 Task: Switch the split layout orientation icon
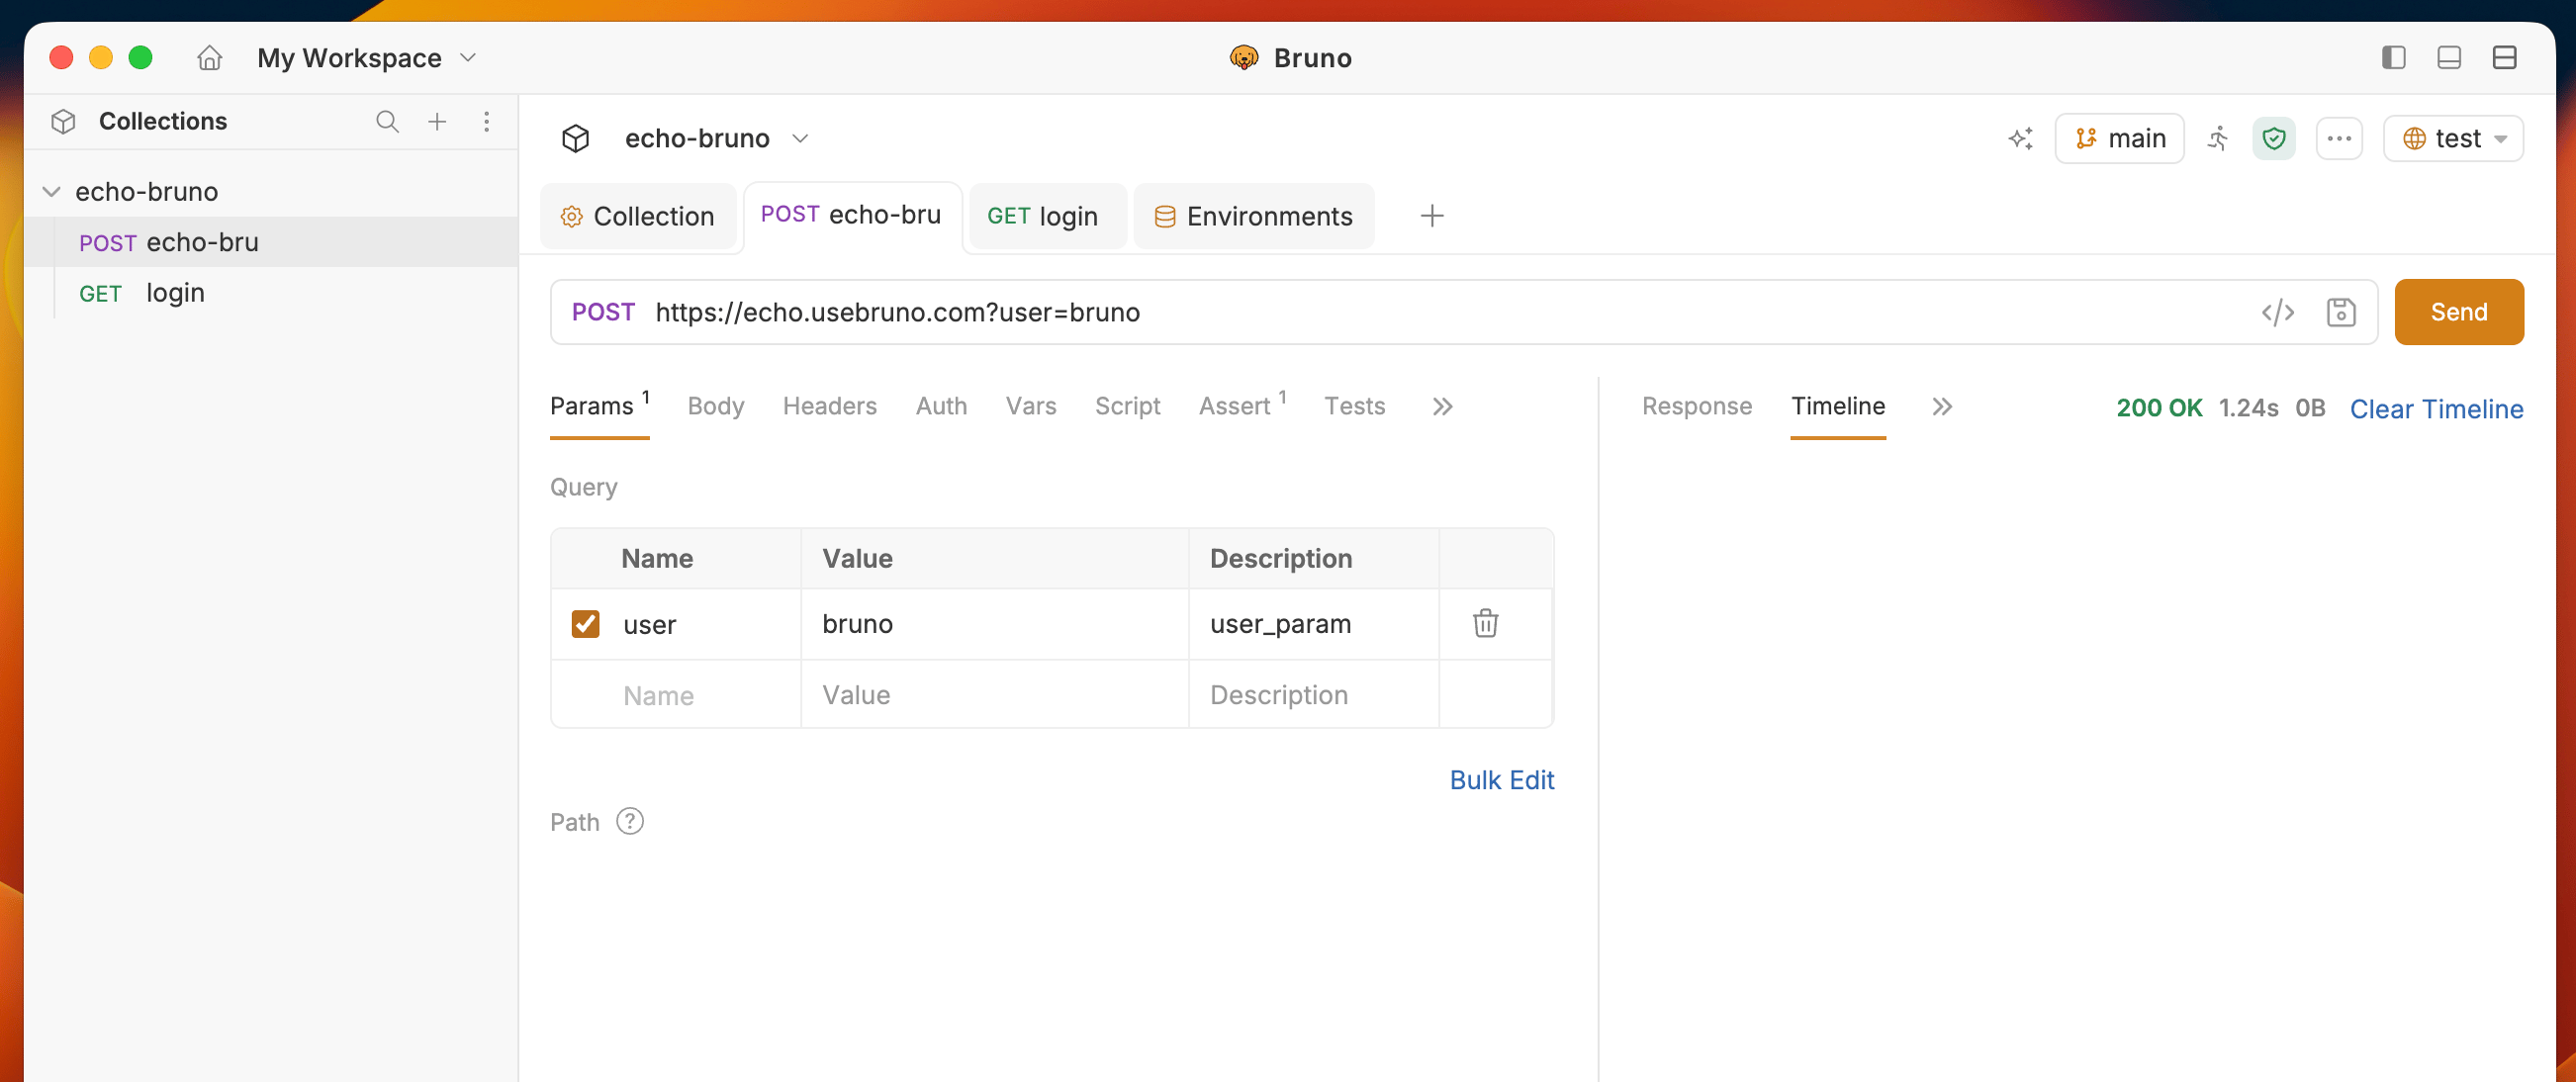pyautogui.click(x=2504, y=58)
